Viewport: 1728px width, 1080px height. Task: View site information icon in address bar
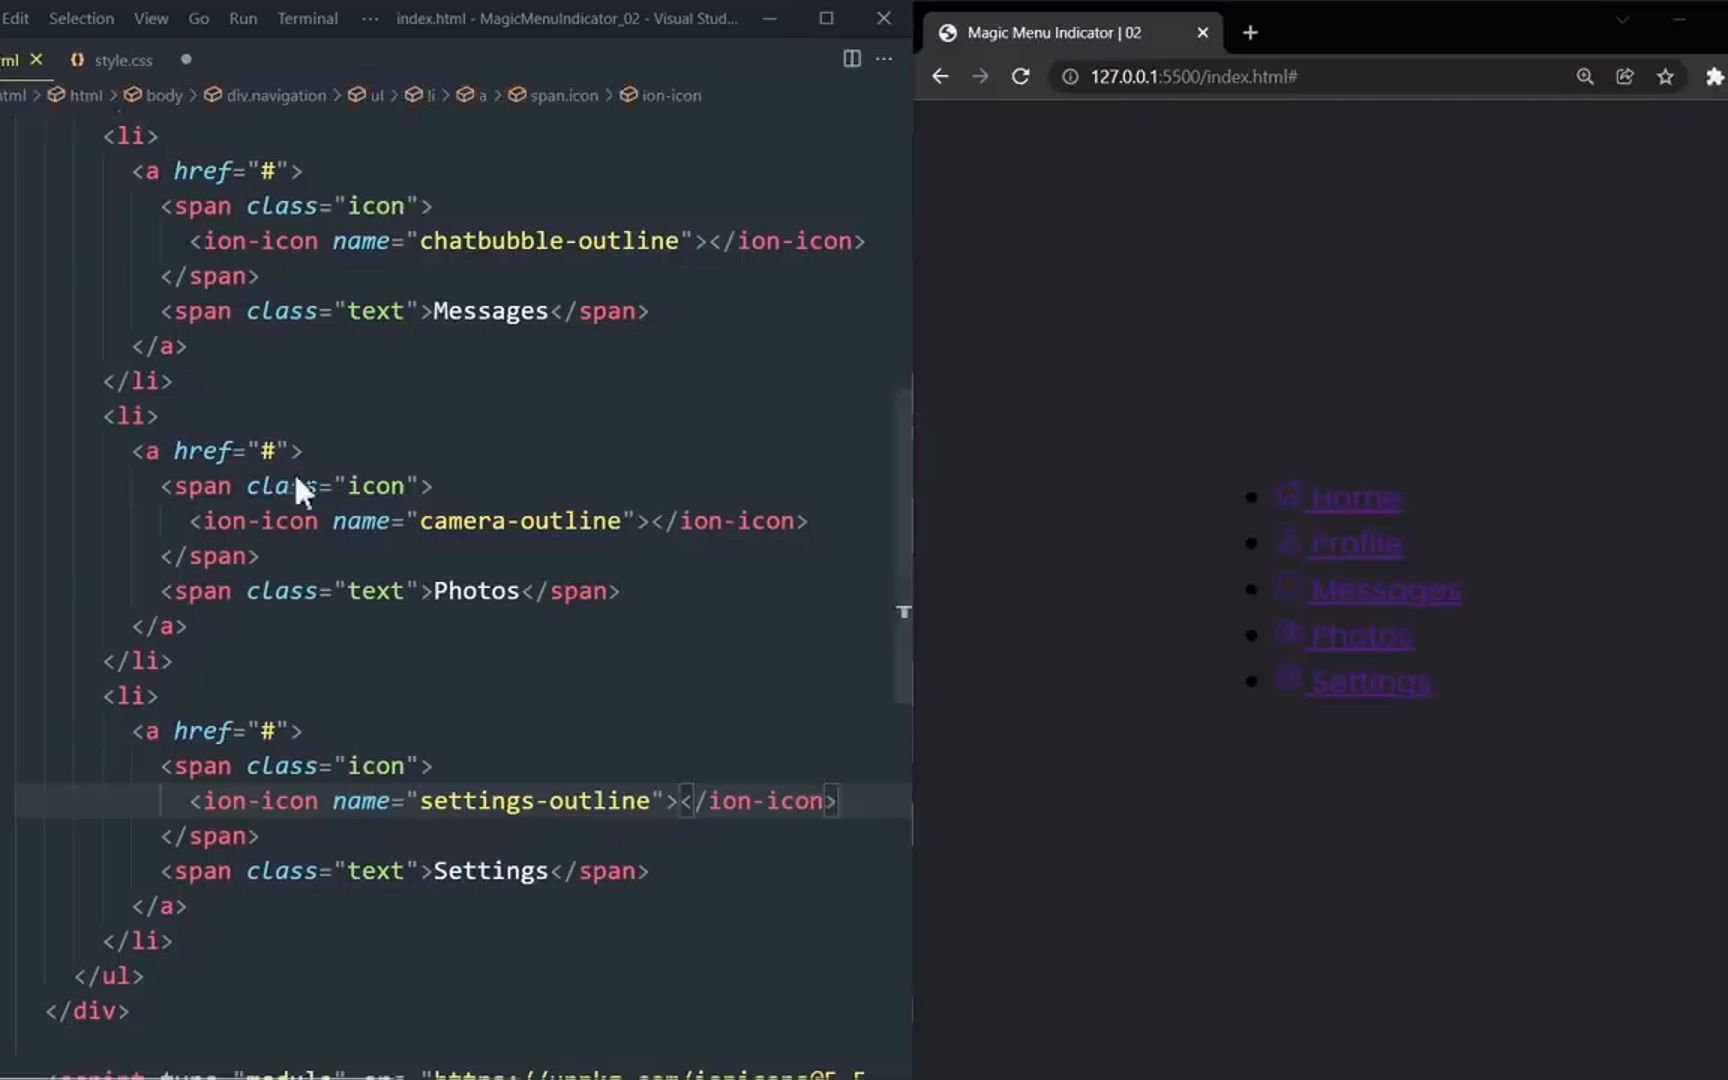[1070, 77]
